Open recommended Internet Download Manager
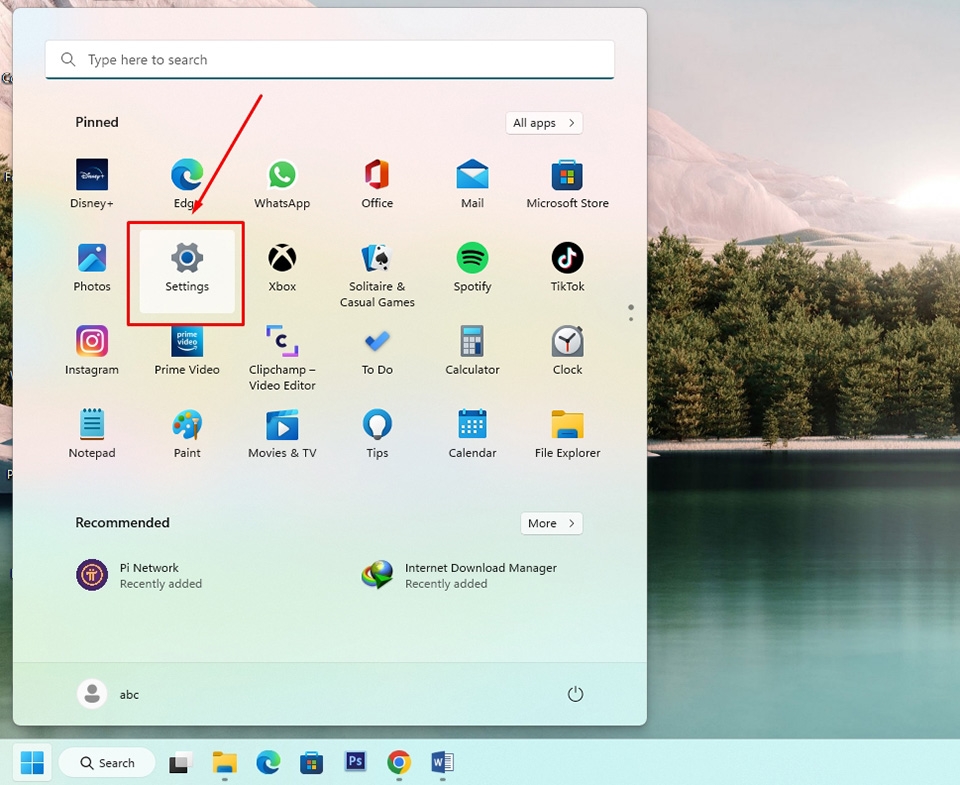Viewport: 960px width, 785px height. [459, 575]
